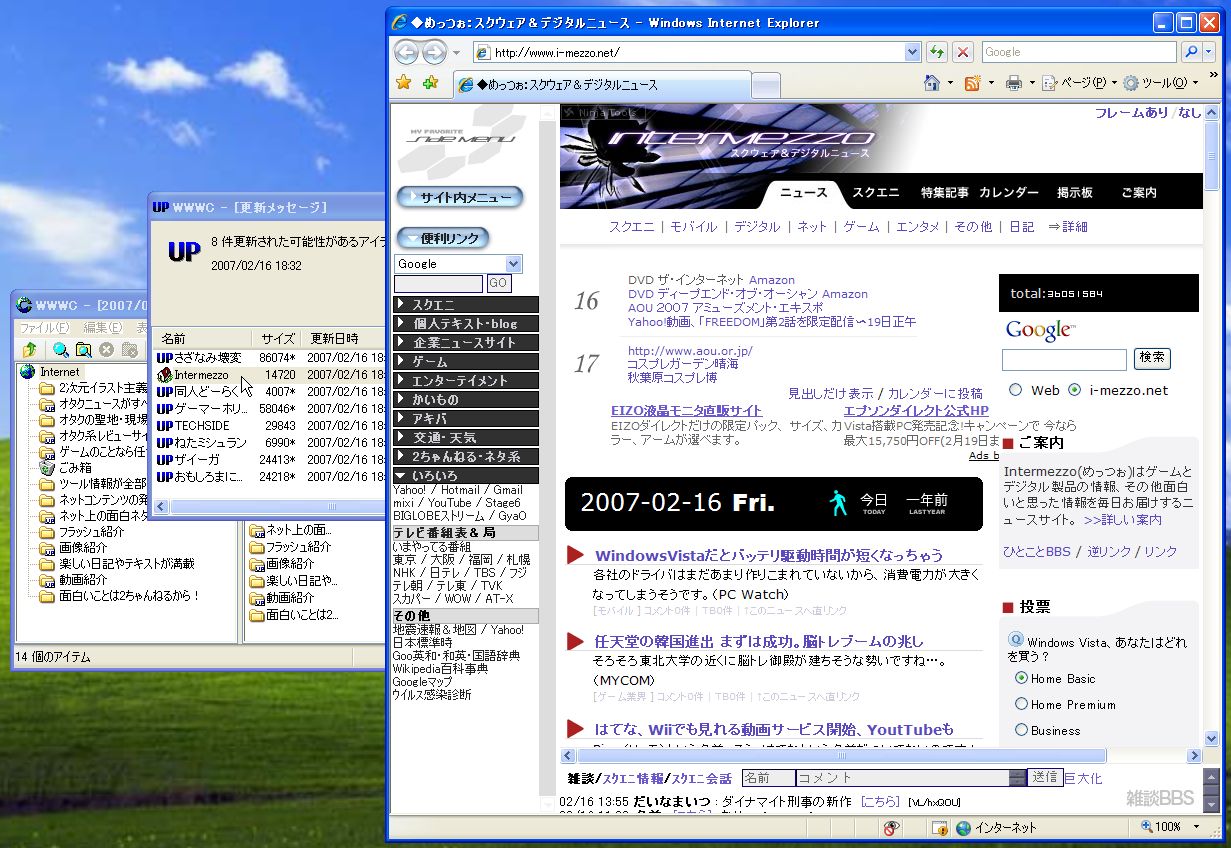Image resolution: width=1231 pixels, height=848 pixels.
Task: Sort update list by サイズ column header
Action: pos(277,338)
